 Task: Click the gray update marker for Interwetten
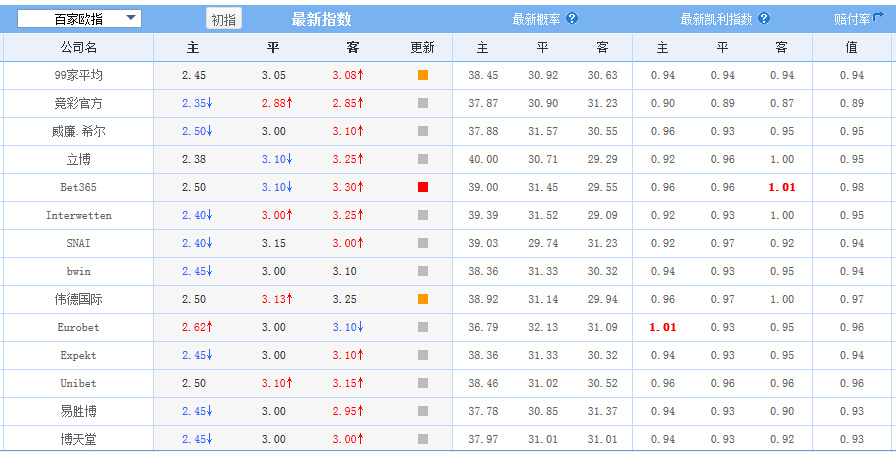coord(423,215)
